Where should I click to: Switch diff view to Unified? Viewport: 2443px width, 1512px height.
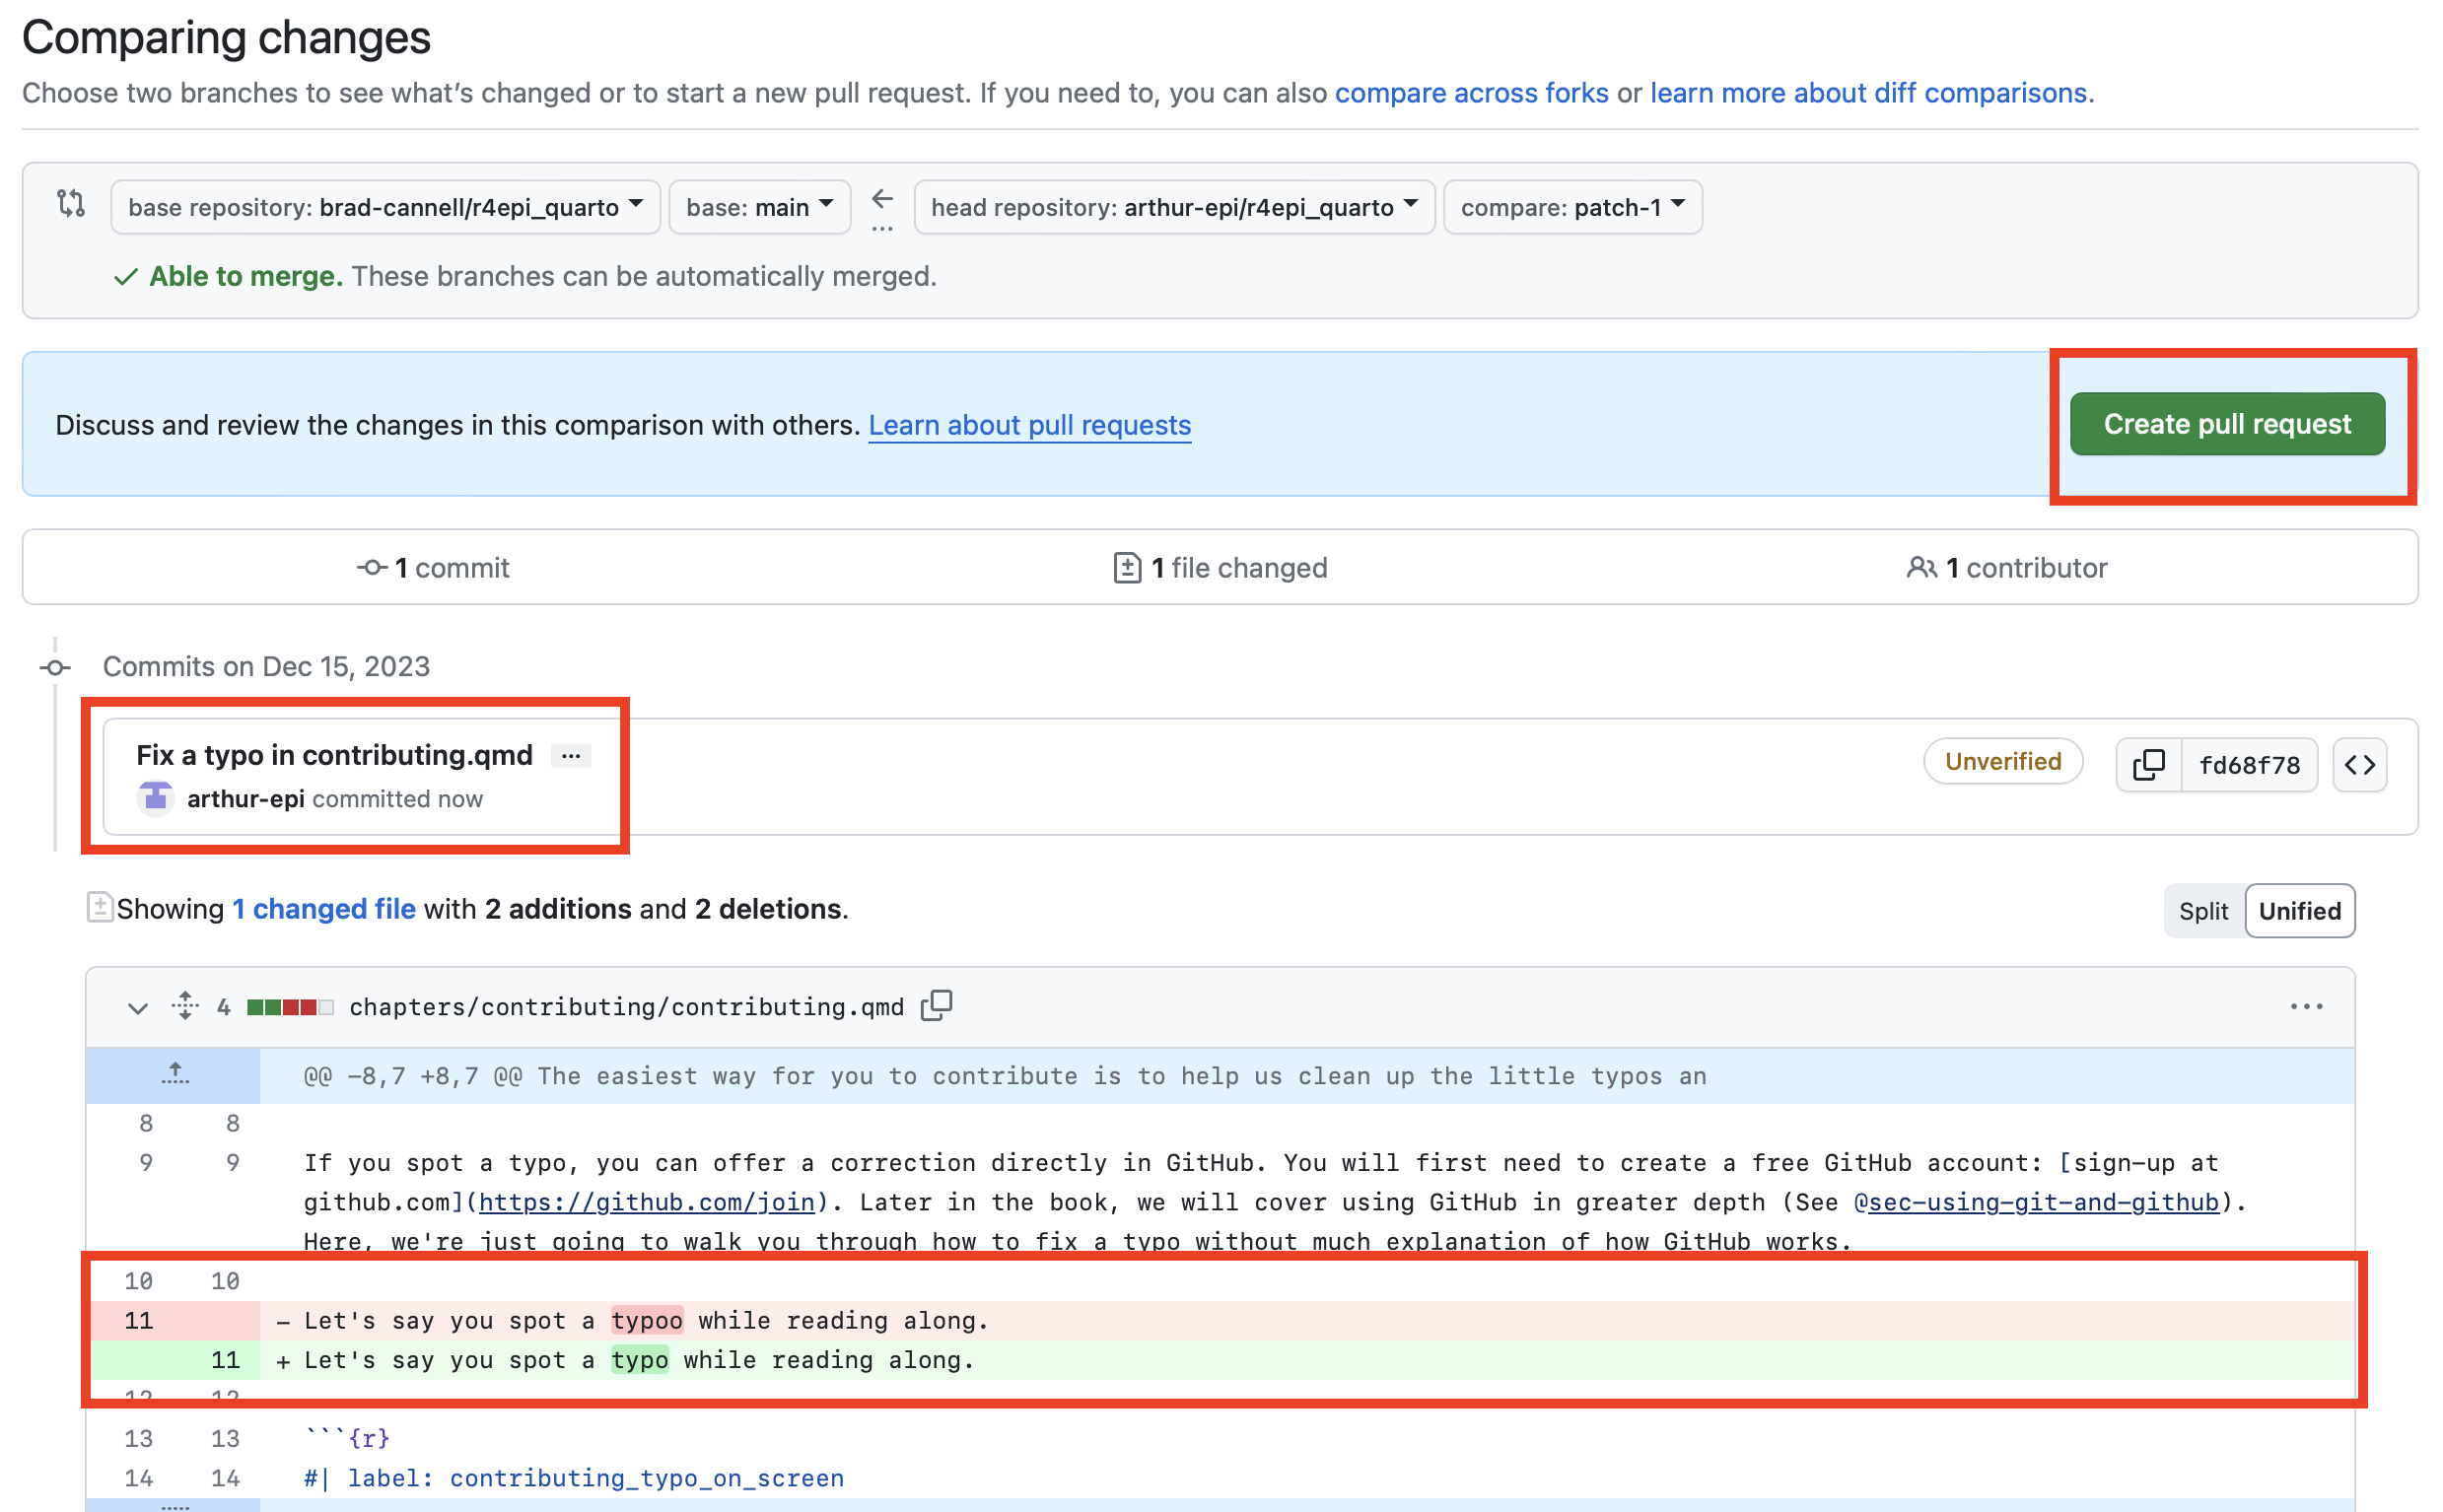click(2299, 911)
